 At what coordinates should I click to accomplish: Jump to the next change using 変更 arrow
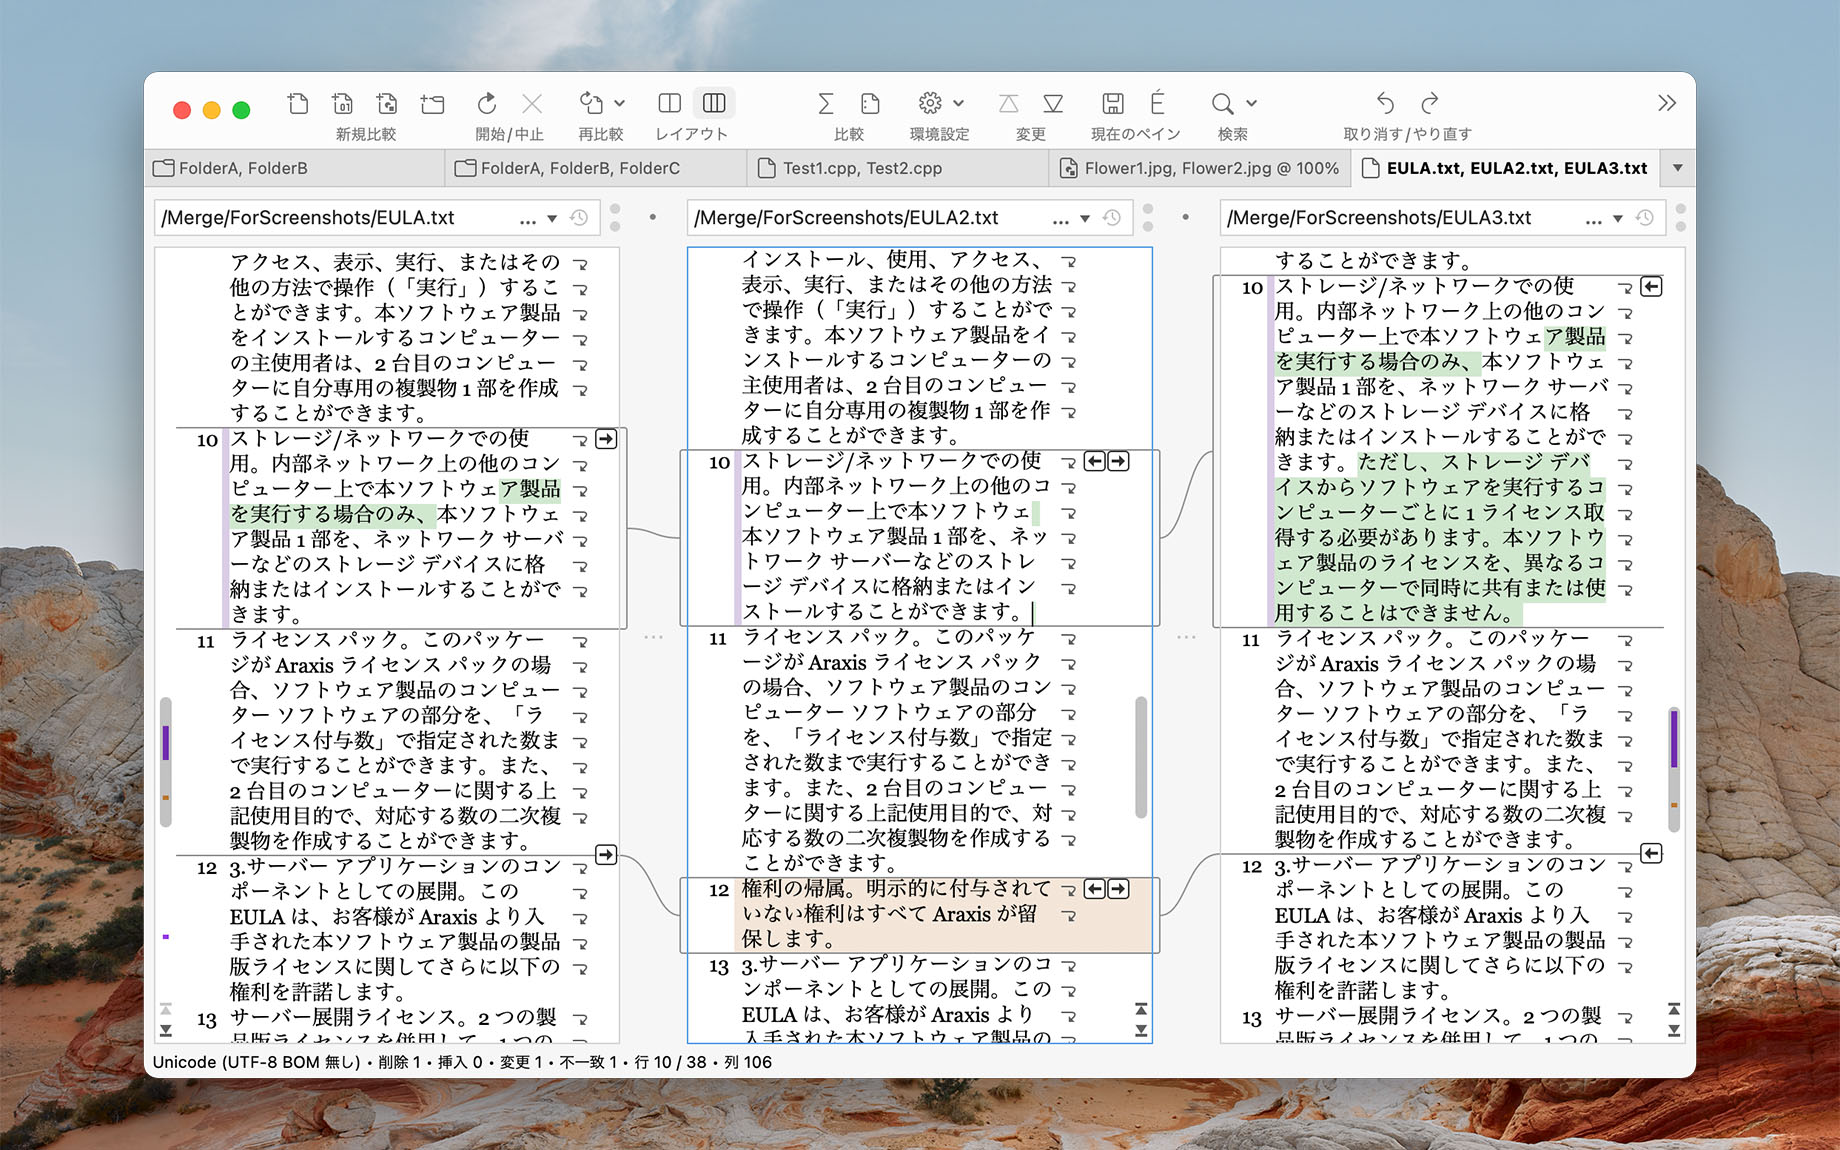1053,101
